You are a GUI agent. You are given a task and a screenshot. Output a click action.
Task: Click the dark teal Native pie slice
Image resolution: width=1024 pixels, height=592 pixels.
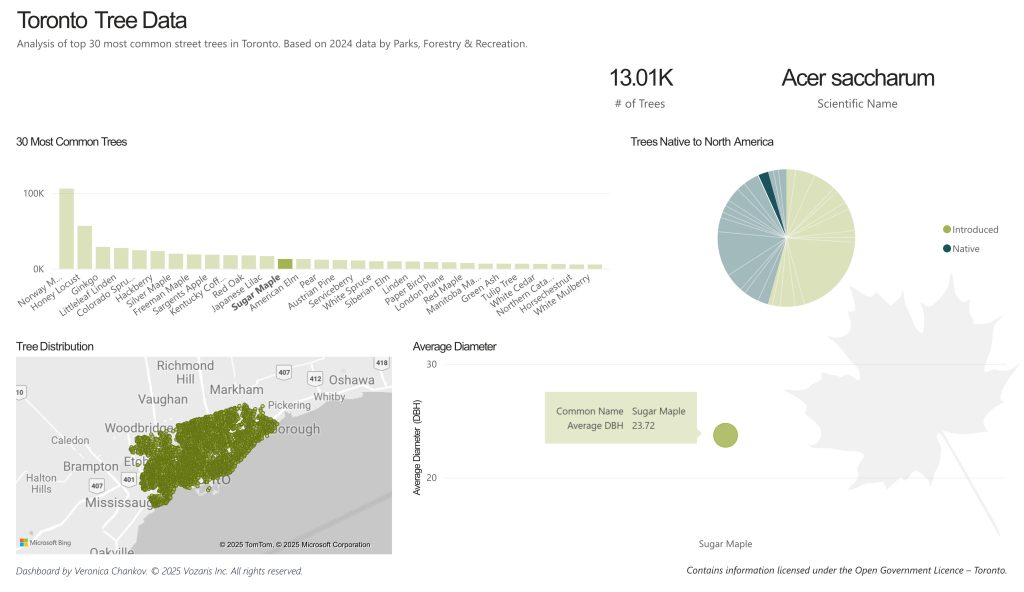(765, 179)
